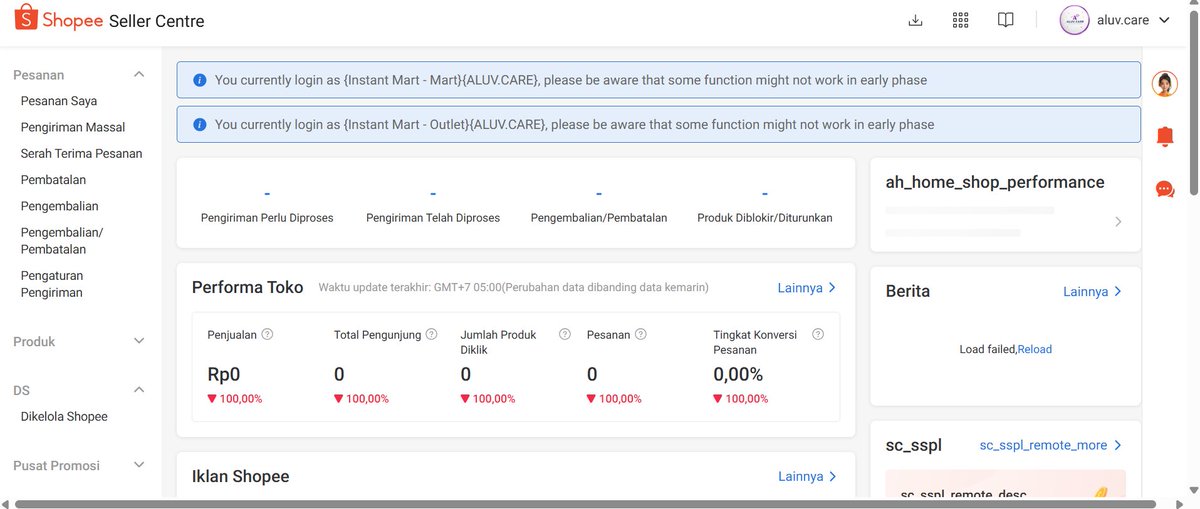This screenshot has height=509, width=1200.
Task: Open the chat bubble icon
Action: 1164,189
